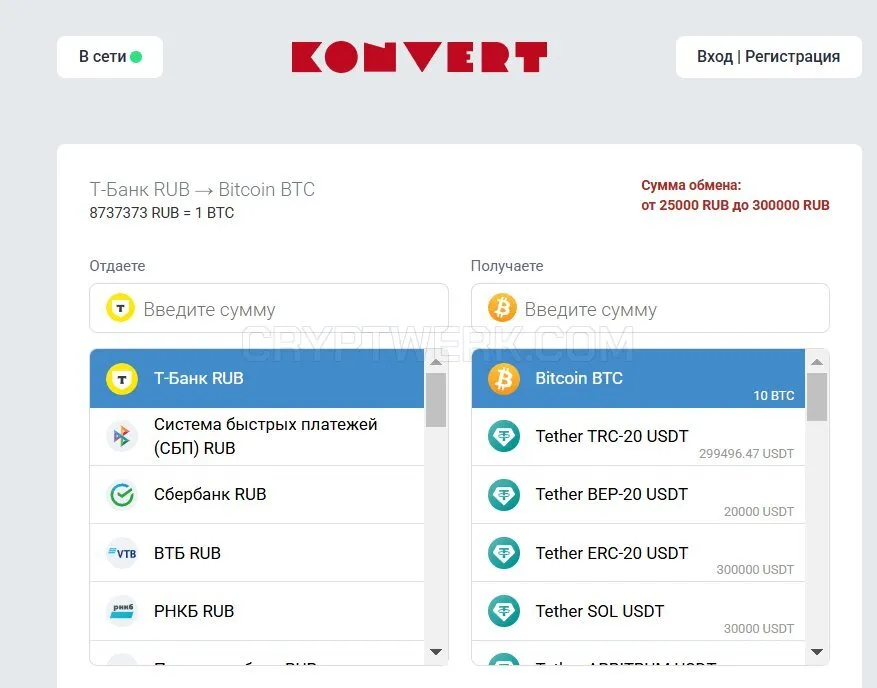
Task: Click the Bitcoin BTC list row icon
Action: (503, 379)
